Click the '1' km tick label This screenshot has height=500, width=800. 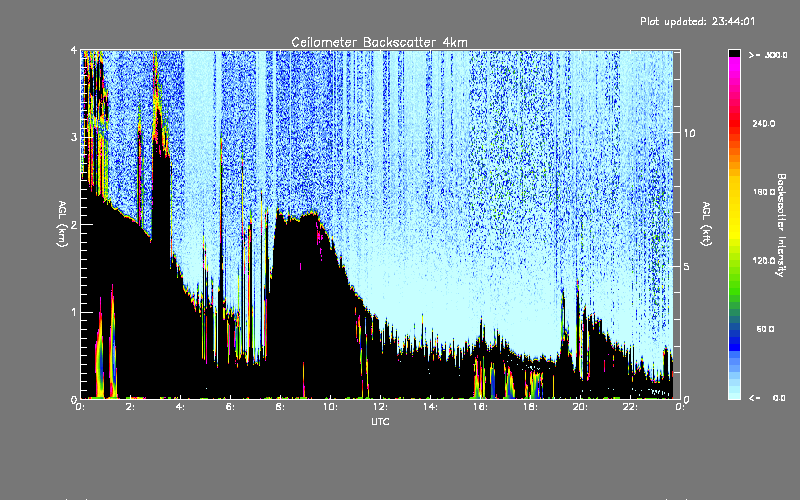(x=74, y=312)
